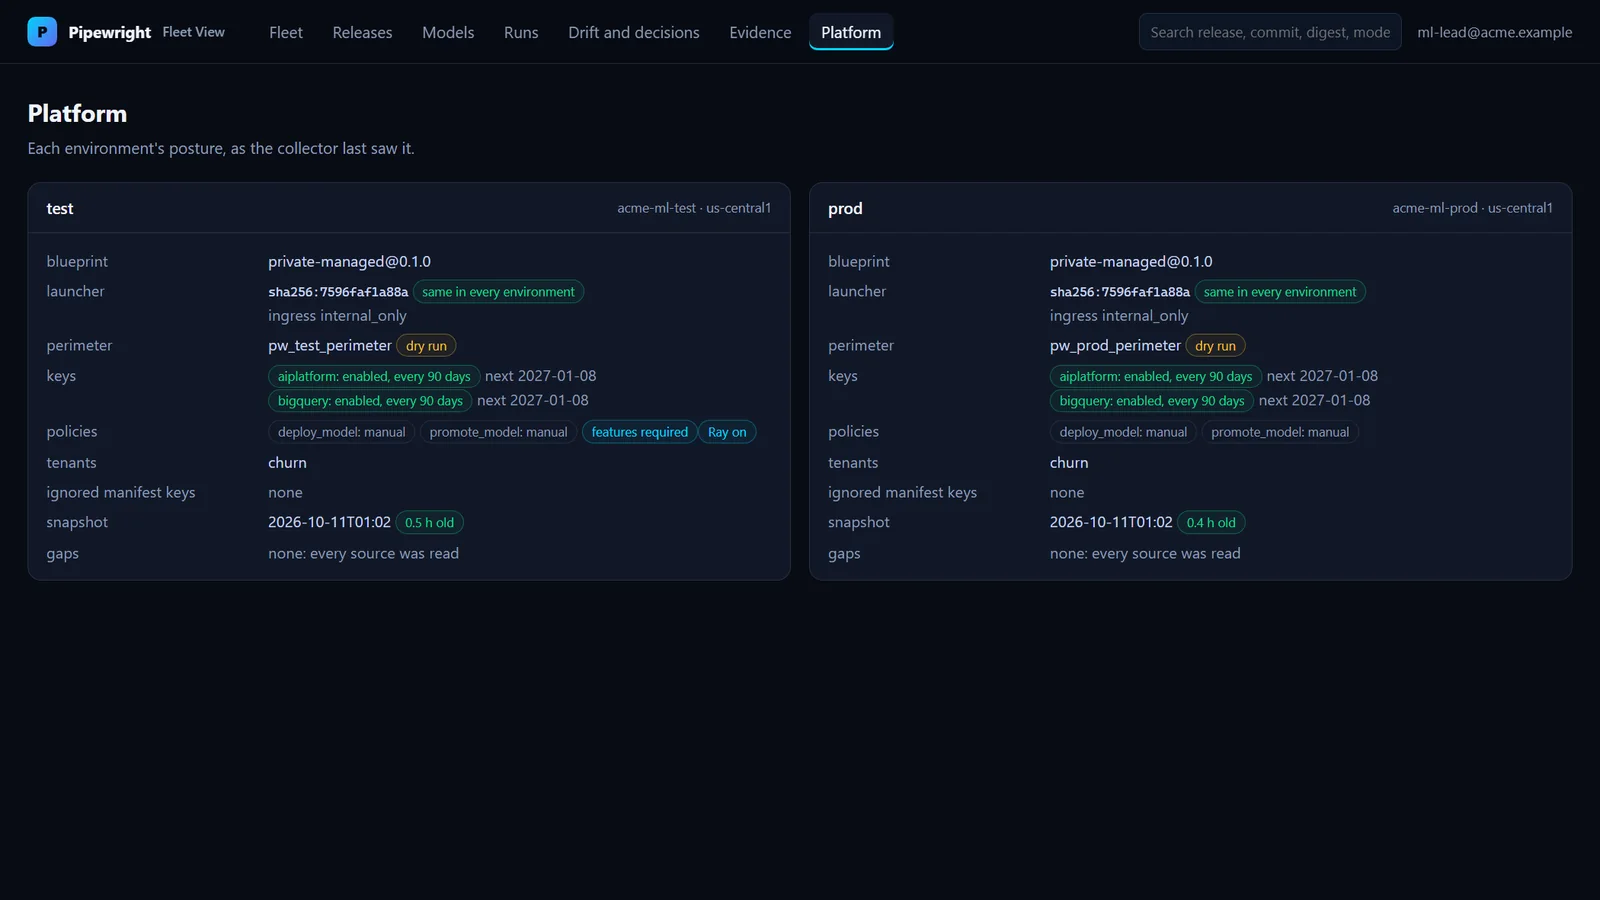The width and height of the screenshot is (1600, 900).
Task: Click the 0.4 h old snapshot badge
Action: [x=1211, y=523]
